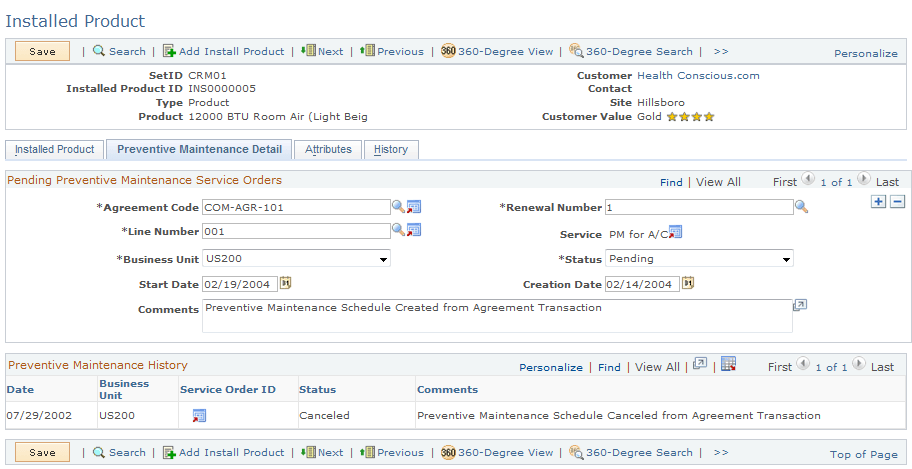912x469 pixels.
Task: Open Health Conscious.com customer link
Action: (x=698, y=75)
